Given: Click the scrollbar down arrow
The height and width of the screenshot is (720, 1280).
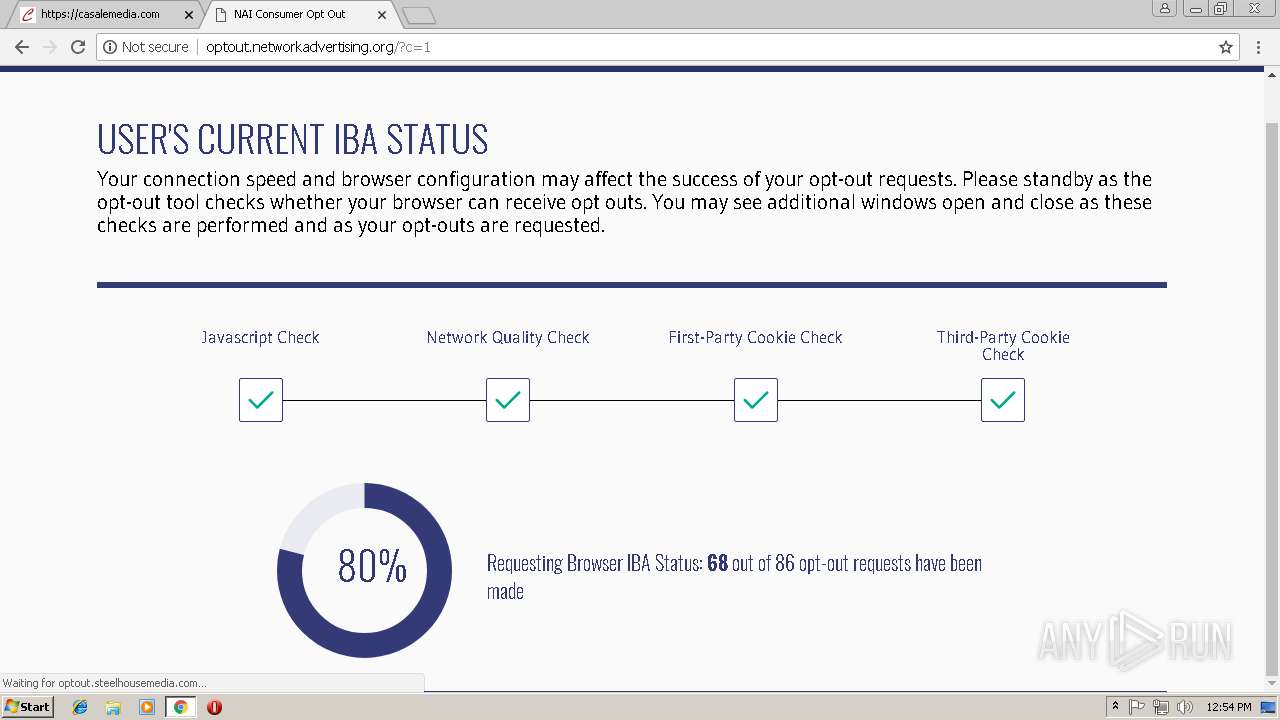Looking at the screenshot, I should tap(1272, 684).
